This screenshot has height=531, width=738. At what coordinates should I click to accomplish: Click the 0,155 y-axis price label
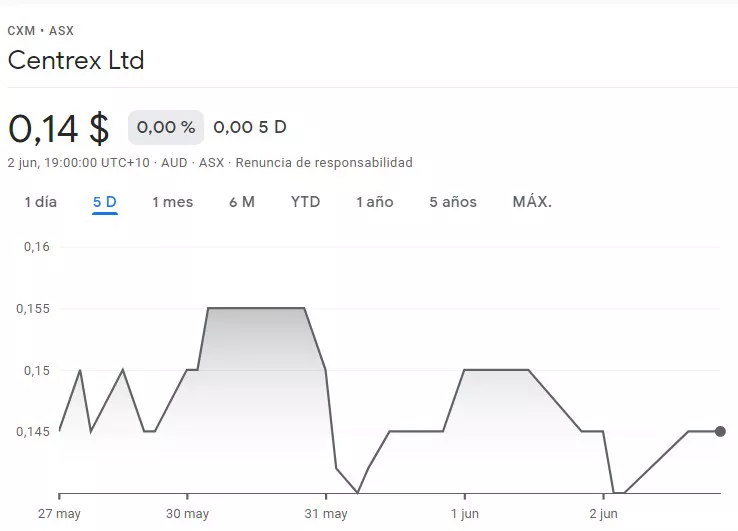click(x=32, y=309)
